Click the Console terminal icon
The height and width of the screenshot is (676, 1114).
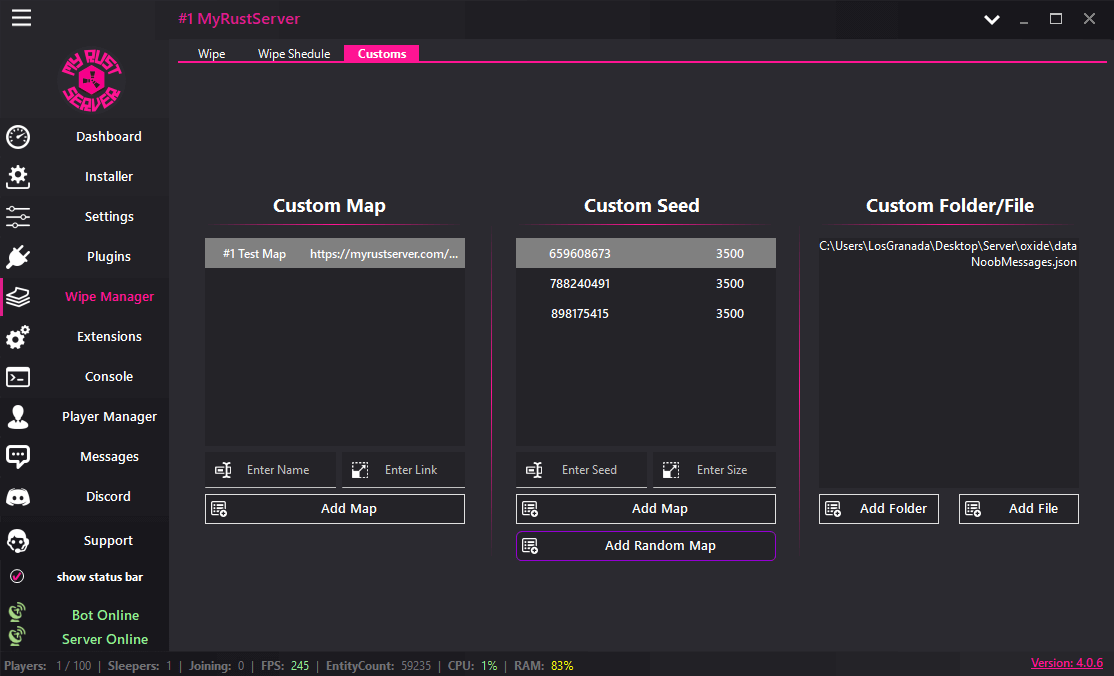pos(18,377)
